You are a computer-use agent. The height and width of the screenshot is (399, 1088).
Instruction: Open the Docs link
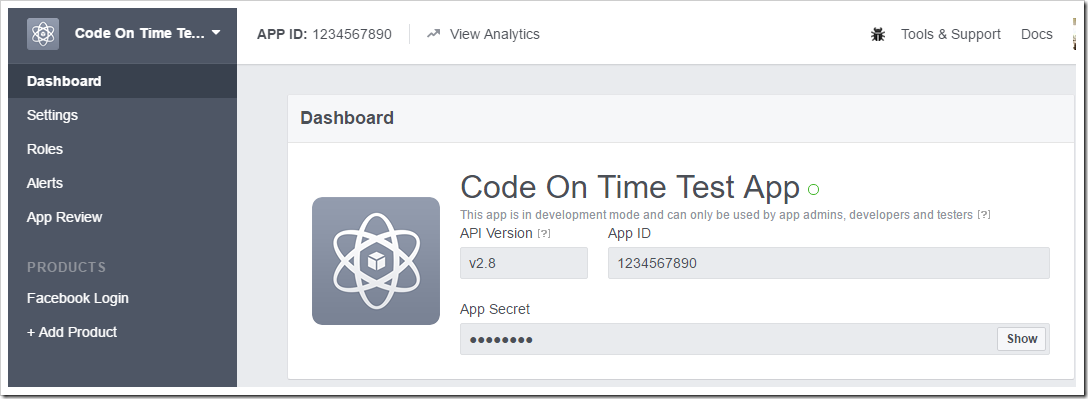(x=1037, y=34)
